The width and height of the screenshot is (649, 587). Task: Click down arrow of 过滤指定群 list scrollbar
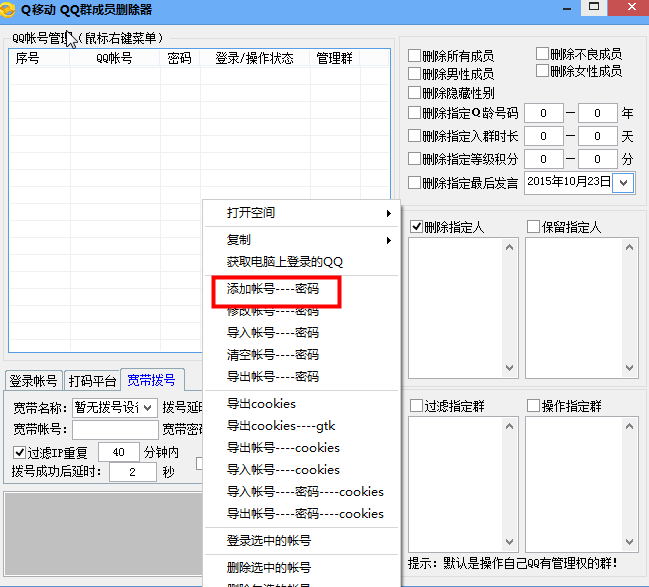(510, 541)
